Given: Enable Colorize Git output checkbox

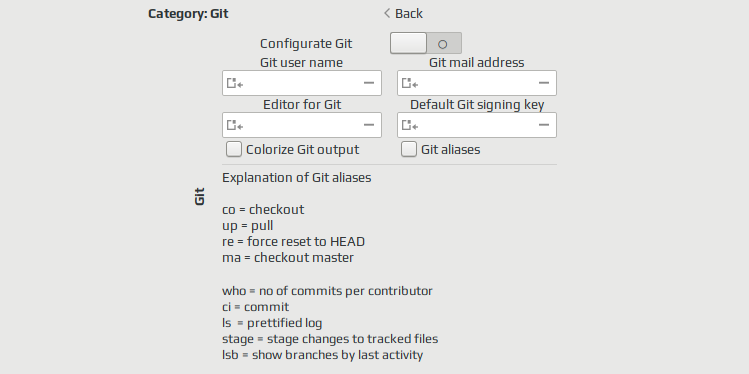Looking at the screenshot, I should point(234,150).
